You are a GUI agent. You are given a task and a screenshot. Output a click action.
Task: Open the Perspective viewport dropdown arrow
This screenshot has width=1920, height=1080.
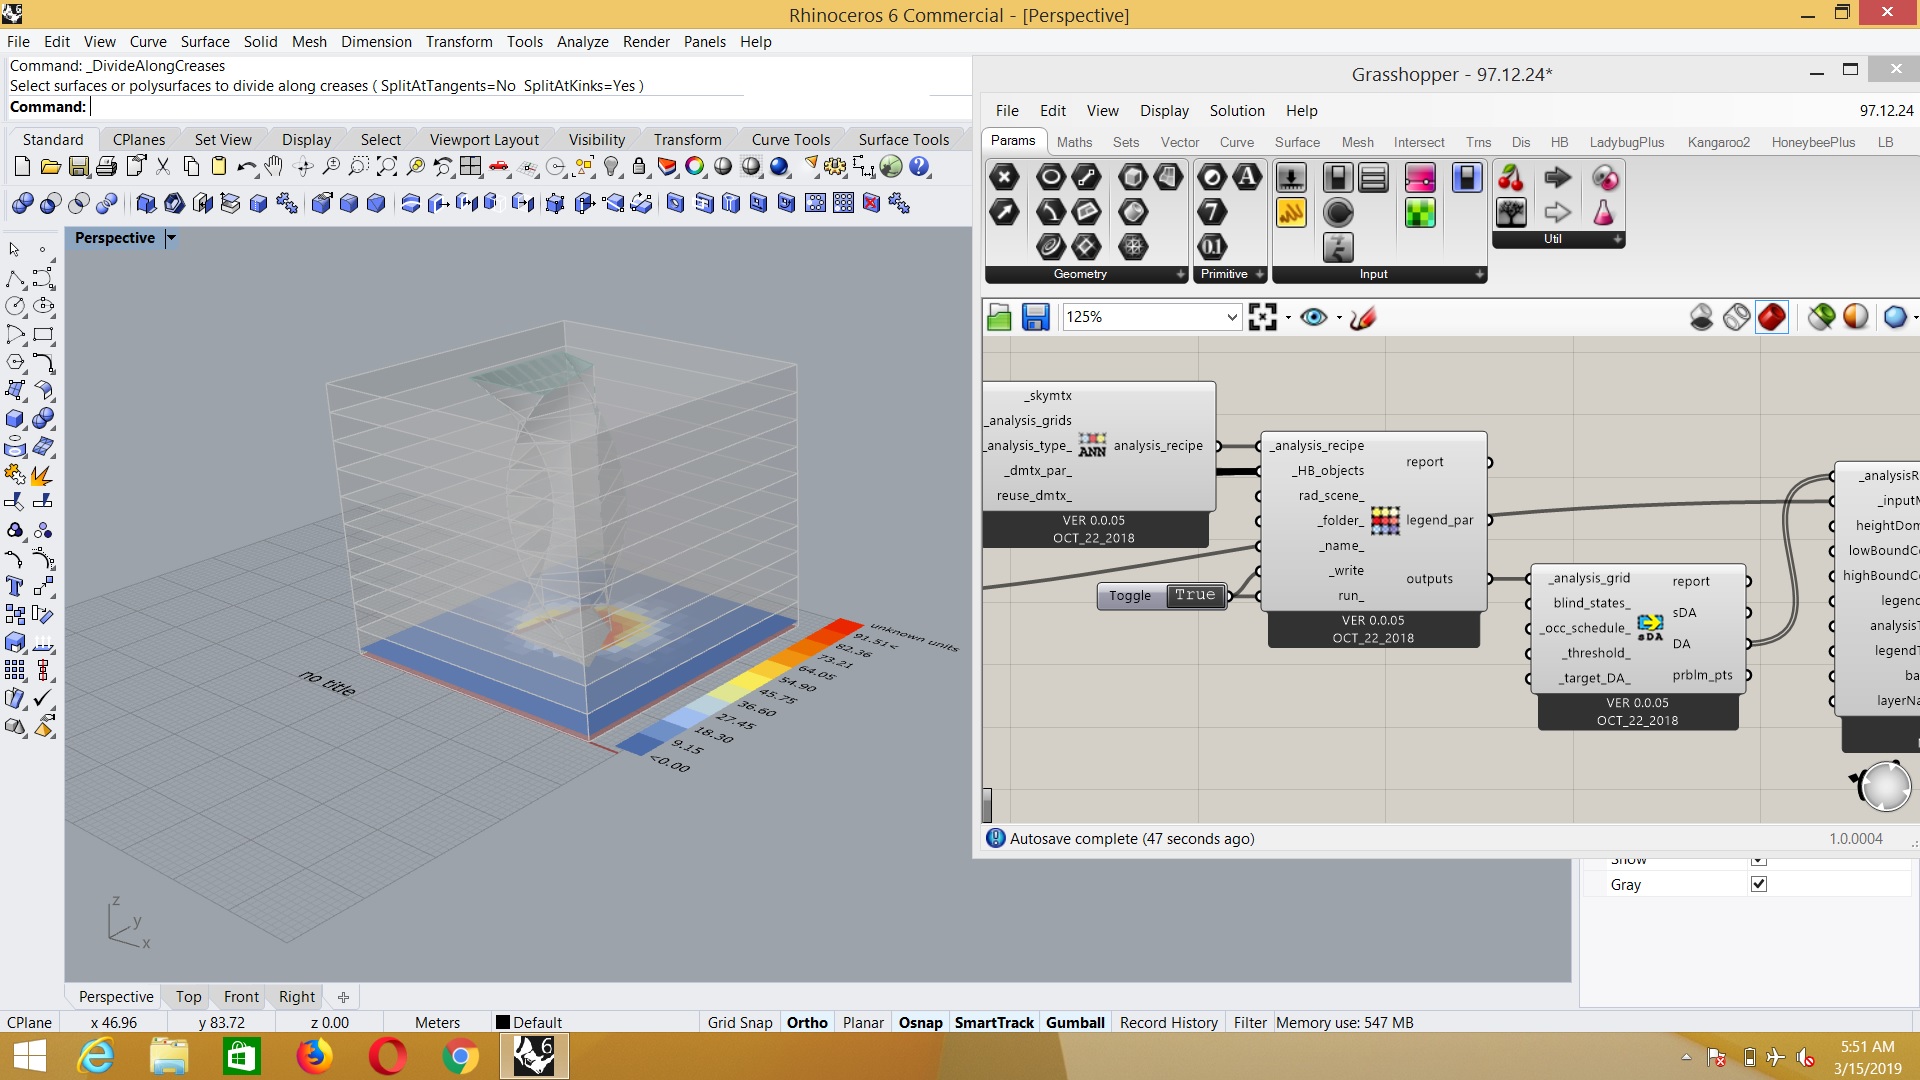coord(170,238)
